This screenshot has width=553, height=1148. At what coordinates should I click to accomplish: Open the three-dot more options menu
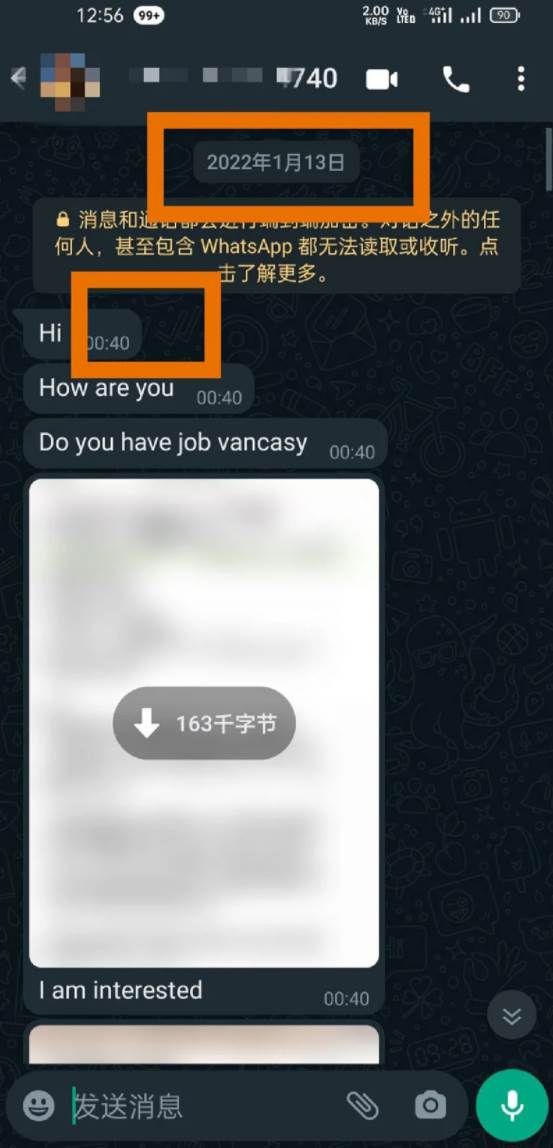tap(521, 79)
